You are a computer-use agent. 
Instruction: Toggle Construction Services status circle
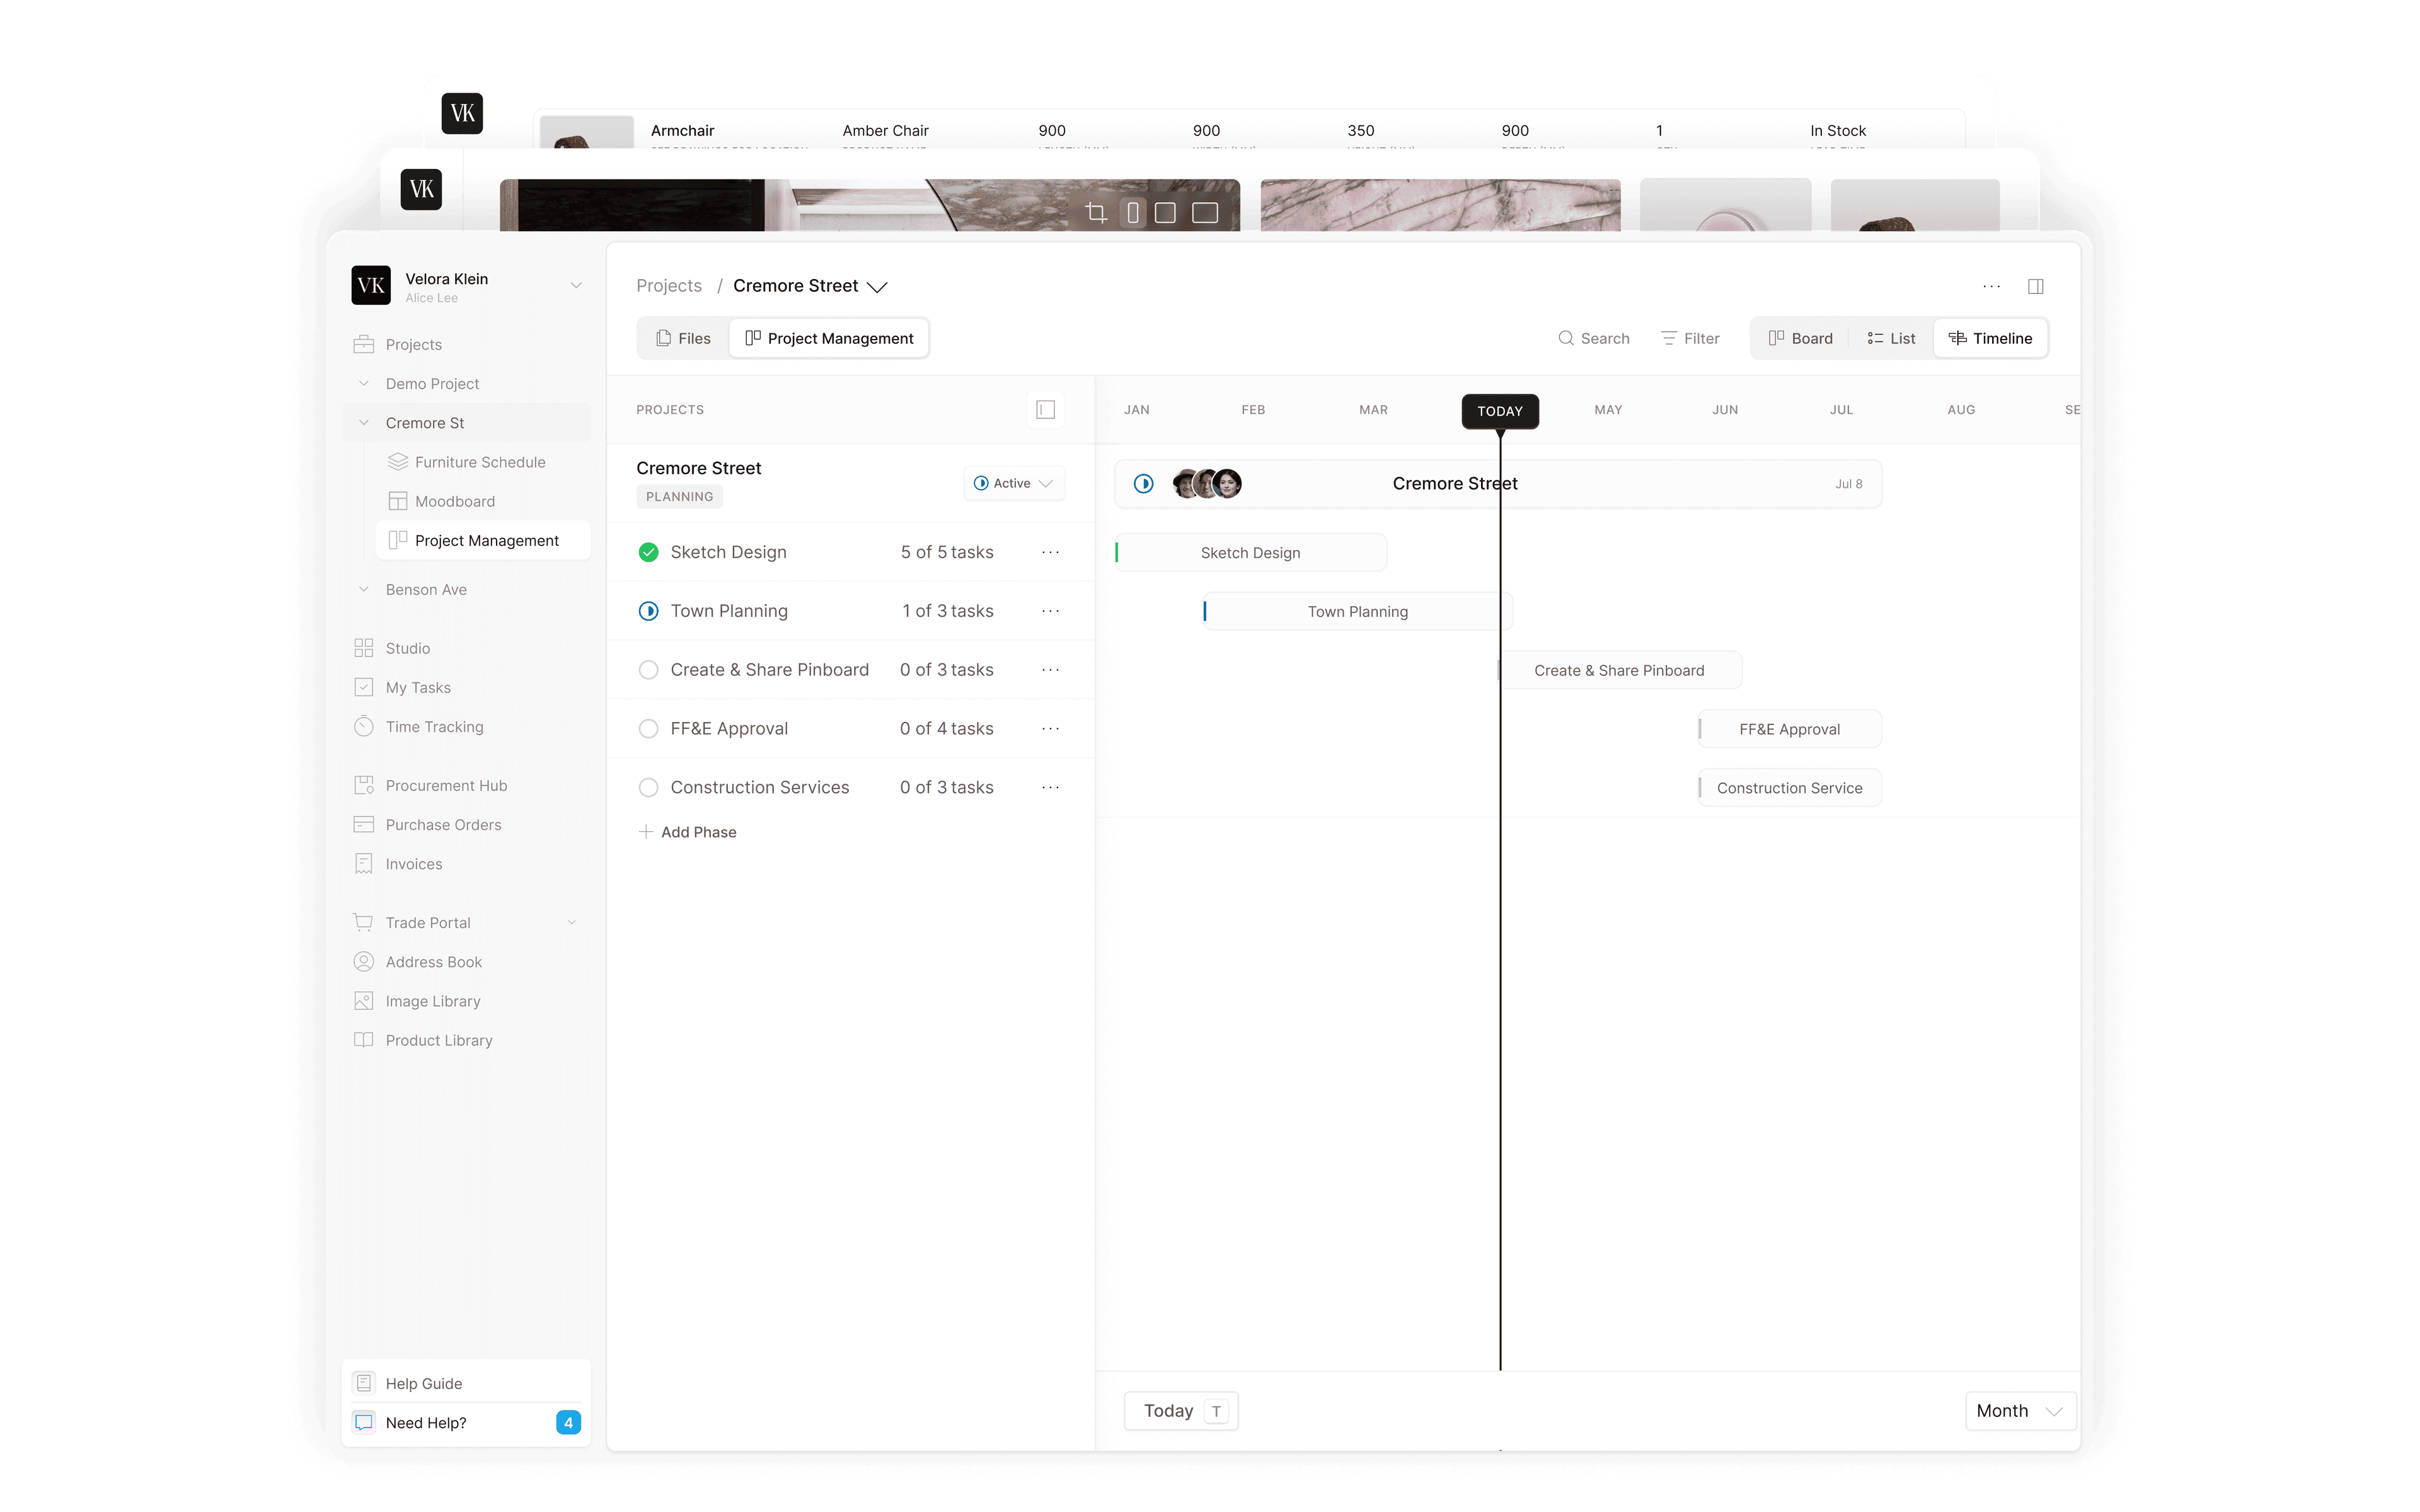tap(648, 787)
